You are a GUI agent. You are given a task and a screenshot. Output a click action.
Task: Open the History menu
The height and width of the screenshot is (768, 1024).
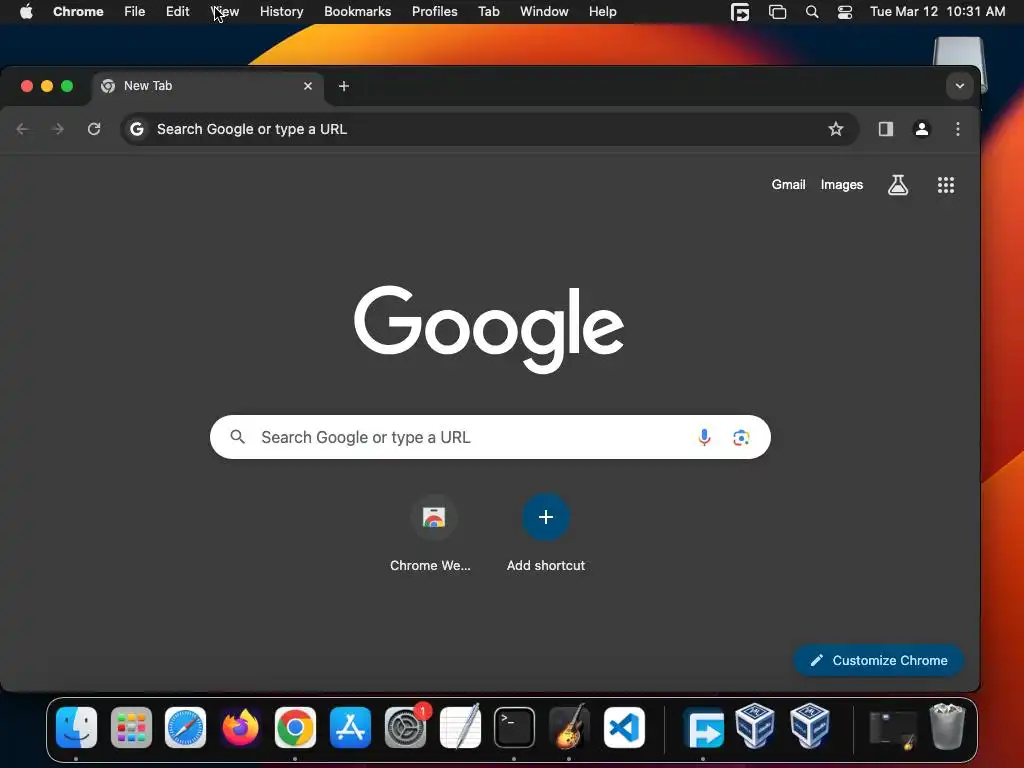click(281, 12)
